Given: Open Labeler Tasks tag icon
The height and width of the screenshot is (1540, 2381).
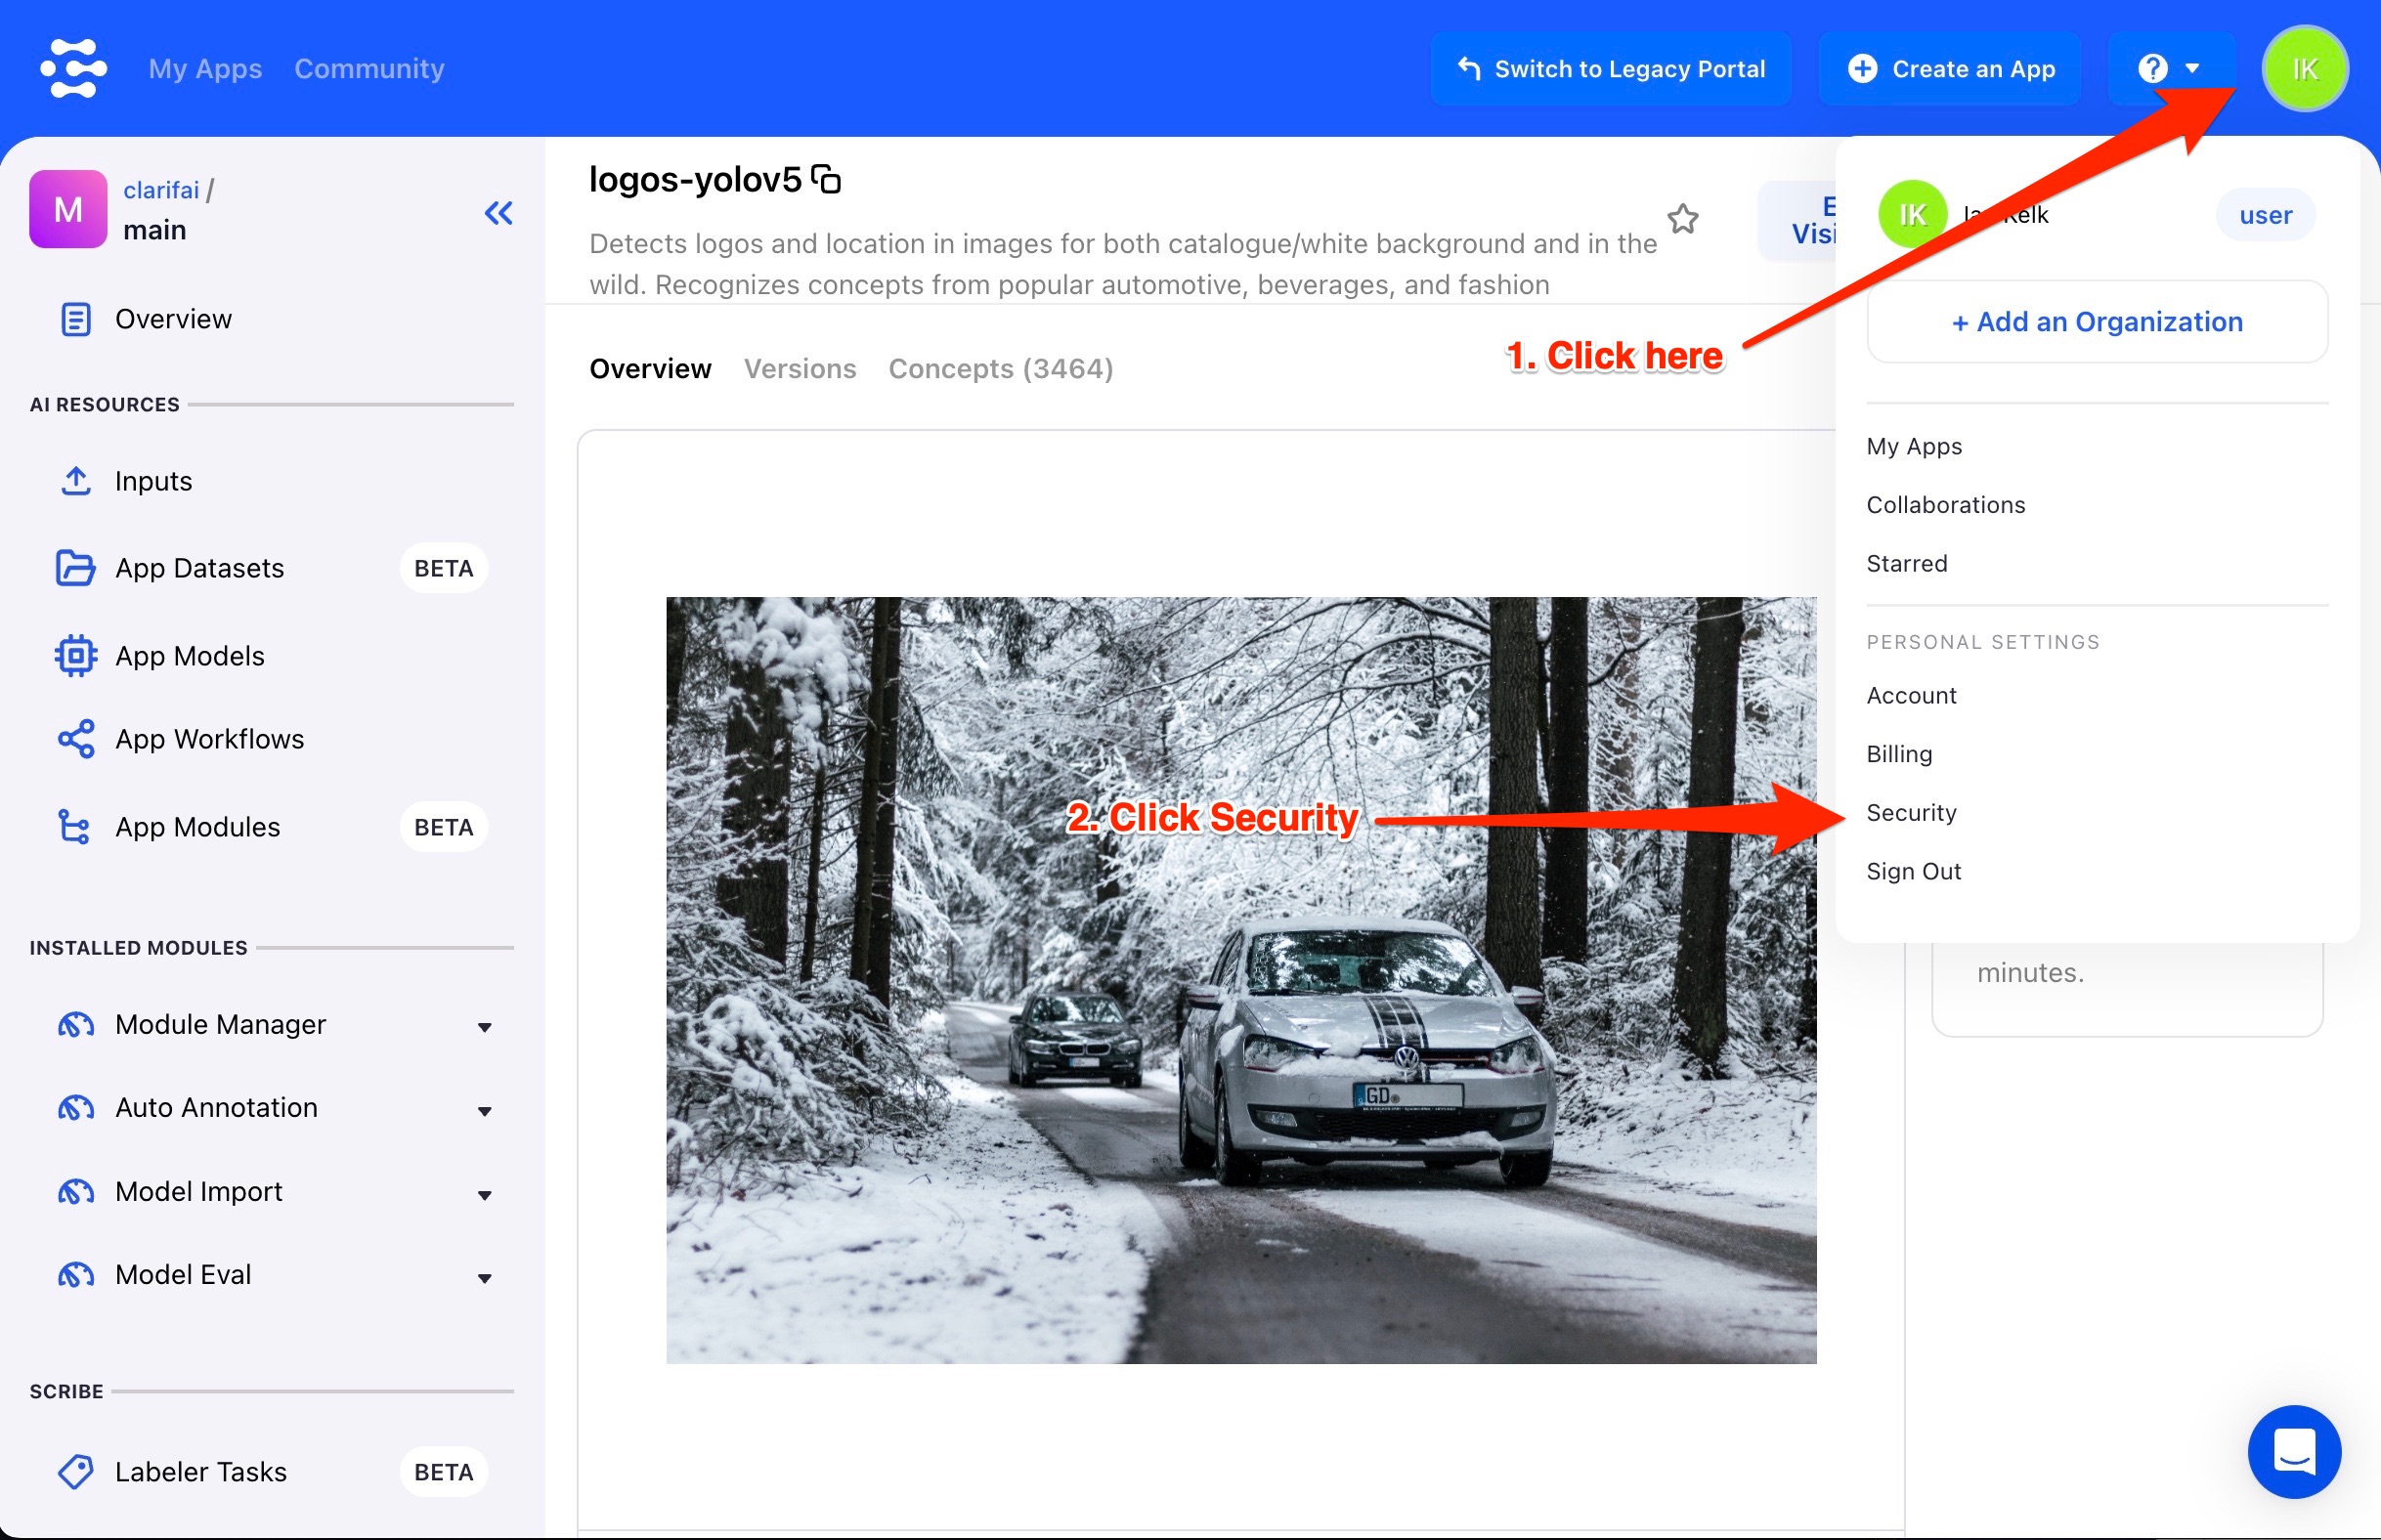Looking at the screenshot, I should pyautogui.click(x=75, y=1471).
